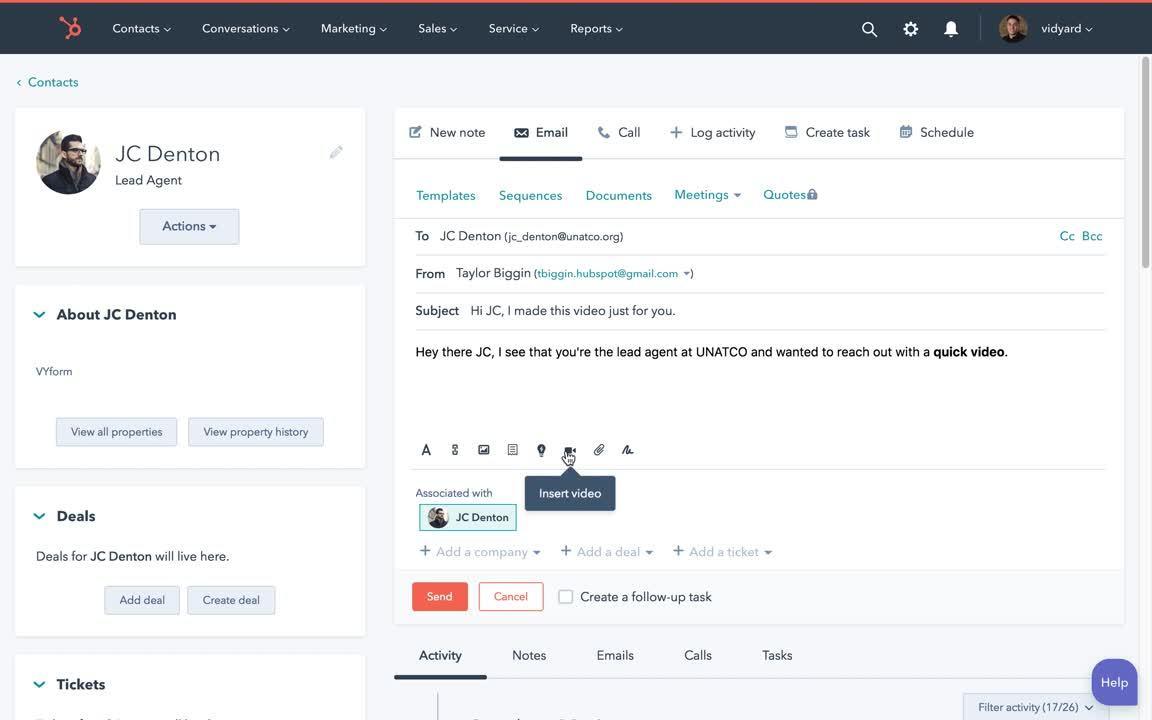The height and width of the screenshot is (720, 1152).
Task: Open the notifications bell
Action: click(951, 29)
